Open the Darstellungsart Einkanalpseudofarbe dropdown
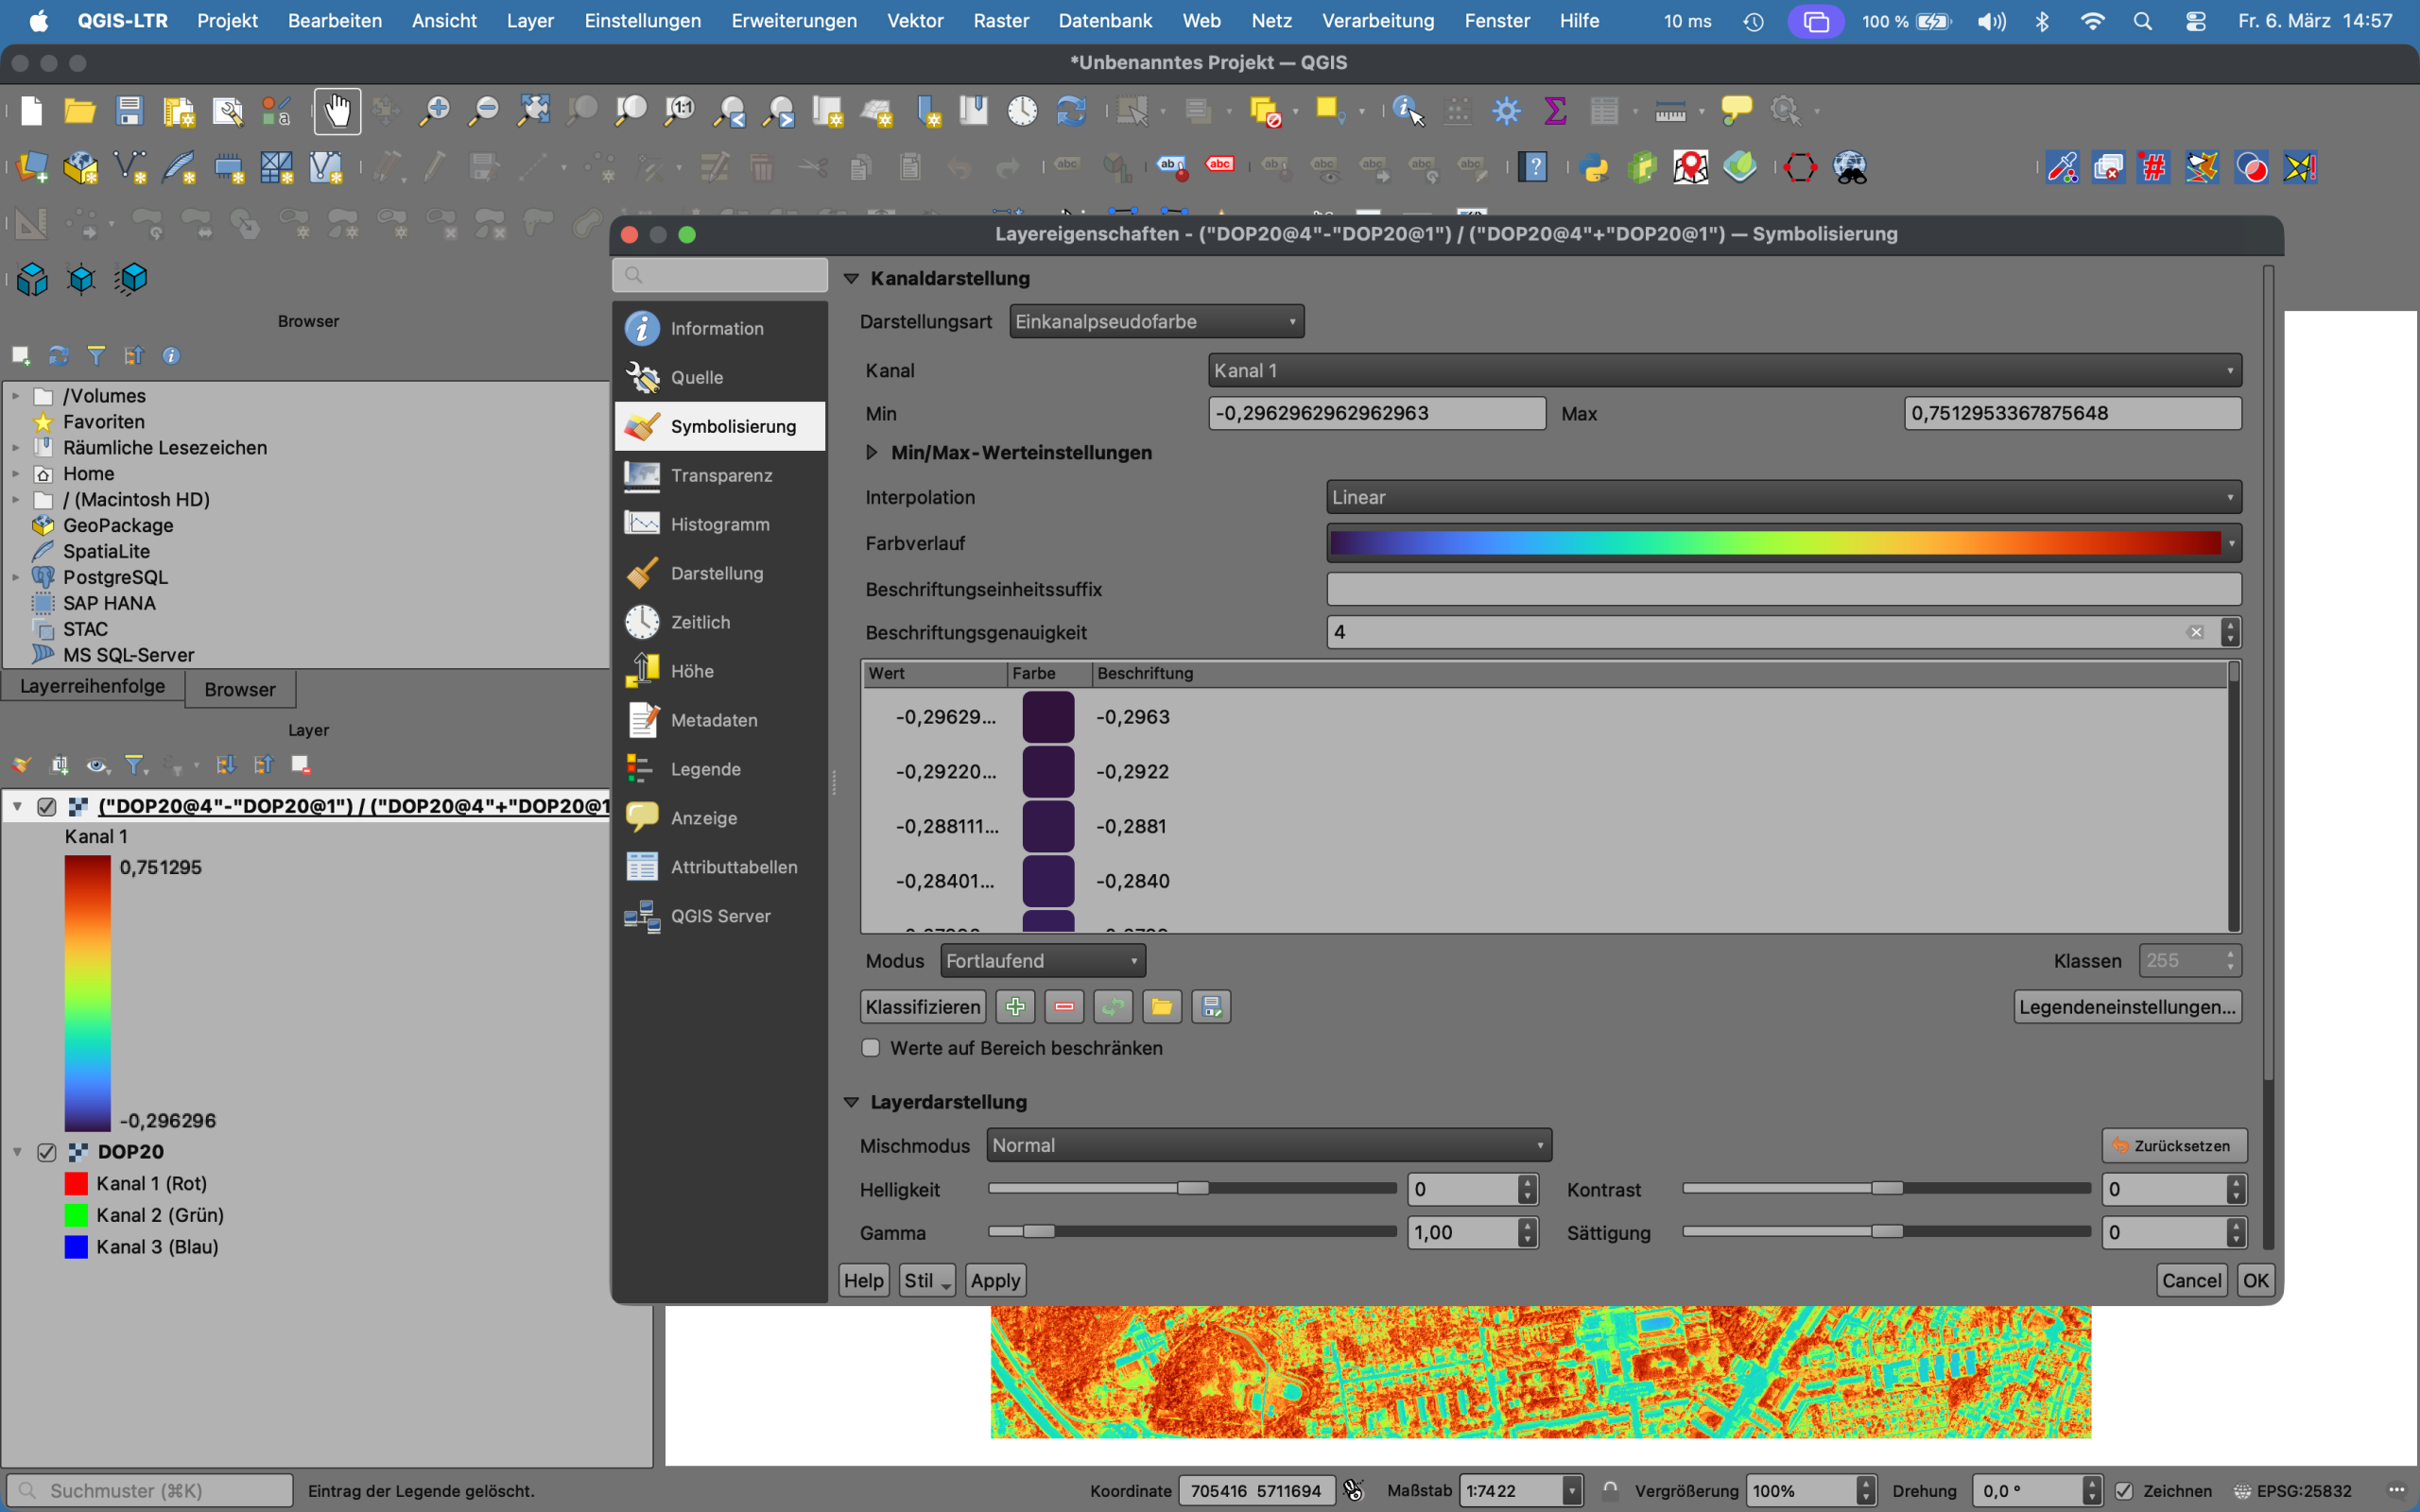The image size is (2420, 1512). pos(1156,322)
